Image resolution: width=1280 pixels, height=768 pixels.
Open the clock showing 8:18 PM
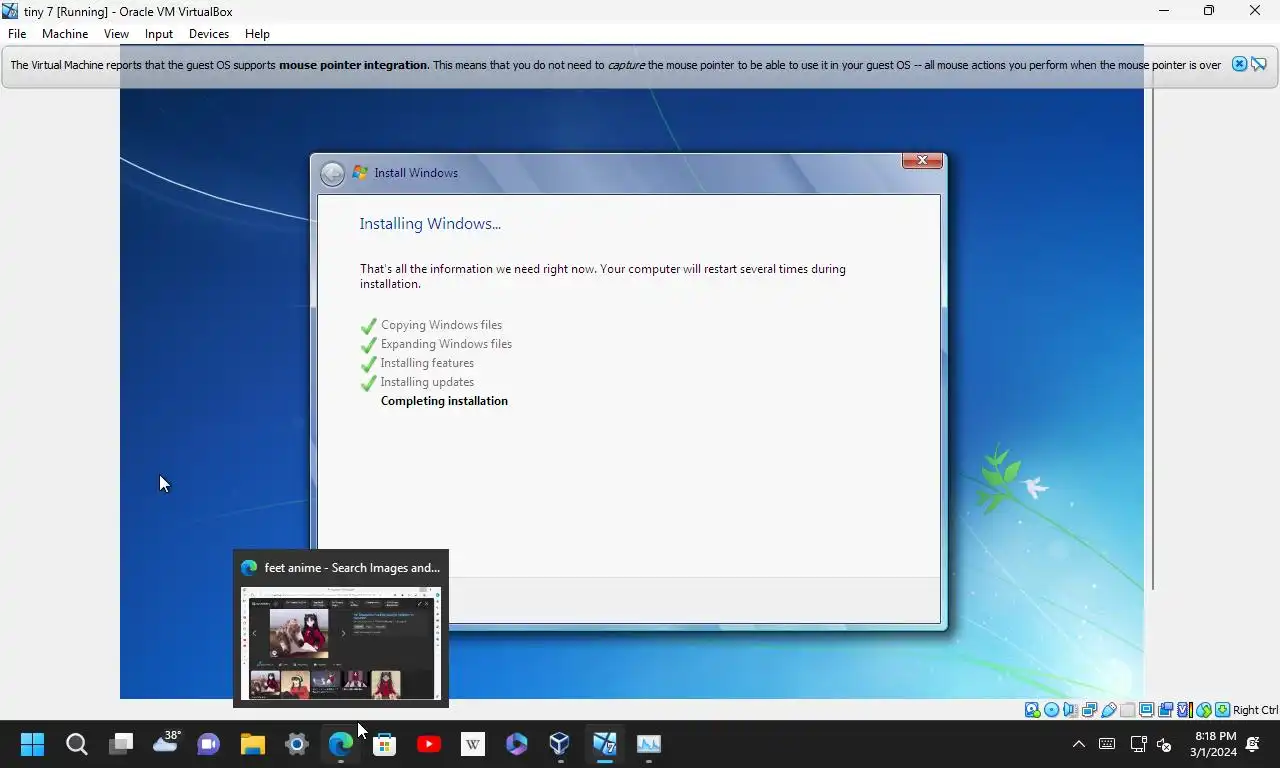point(1215,744)
